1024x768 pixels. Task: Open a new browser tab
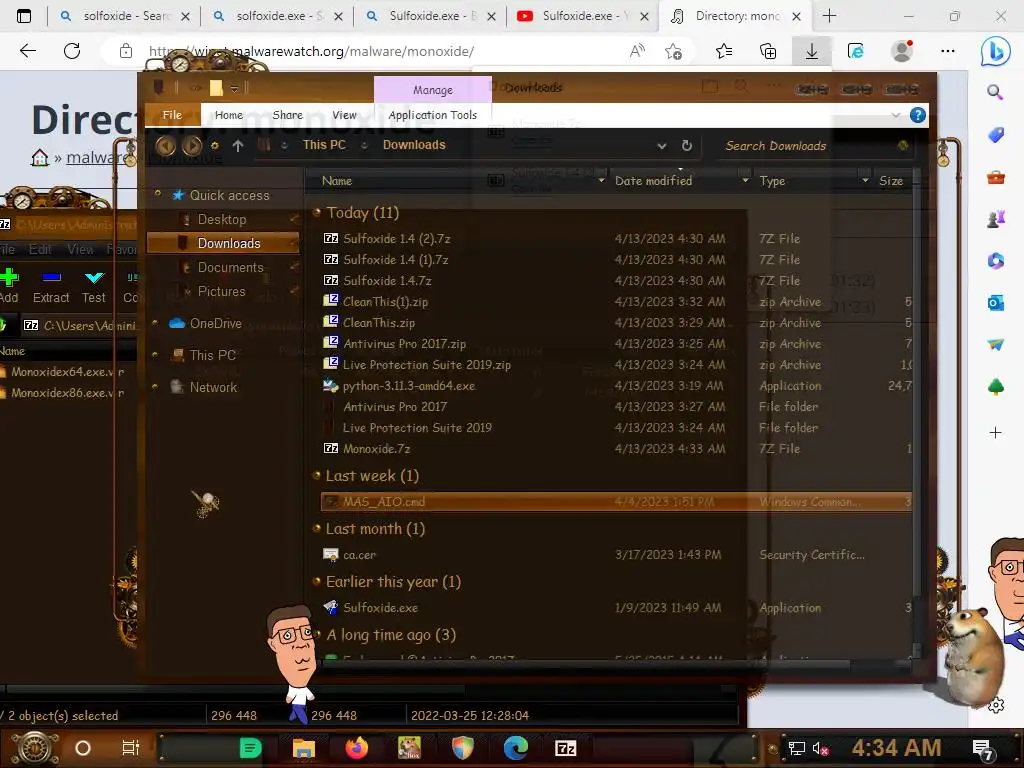pos(829,16)
